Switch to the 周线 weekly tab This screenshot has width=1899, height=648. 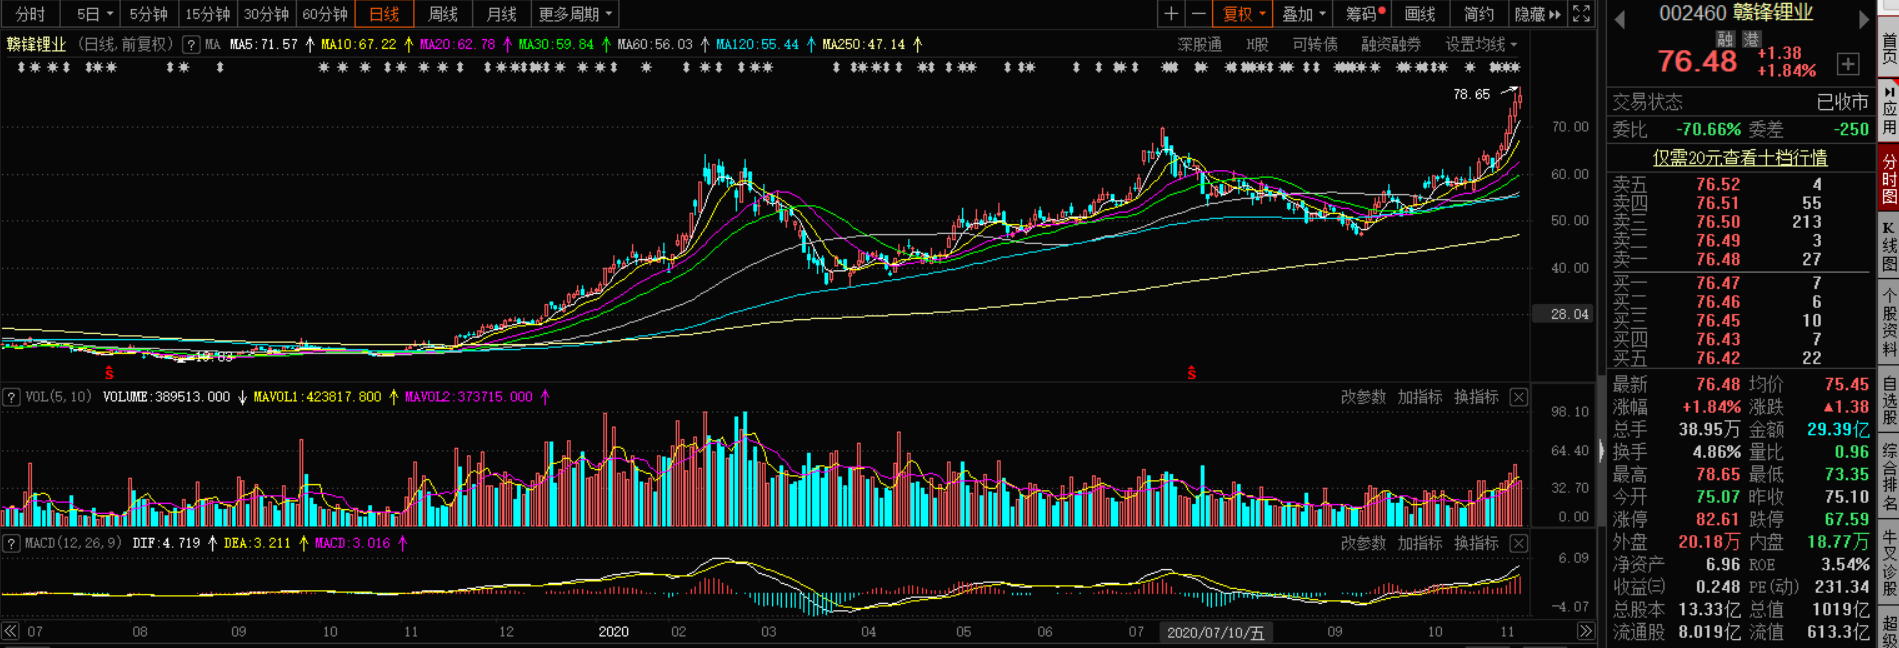[x=442, y=14]
